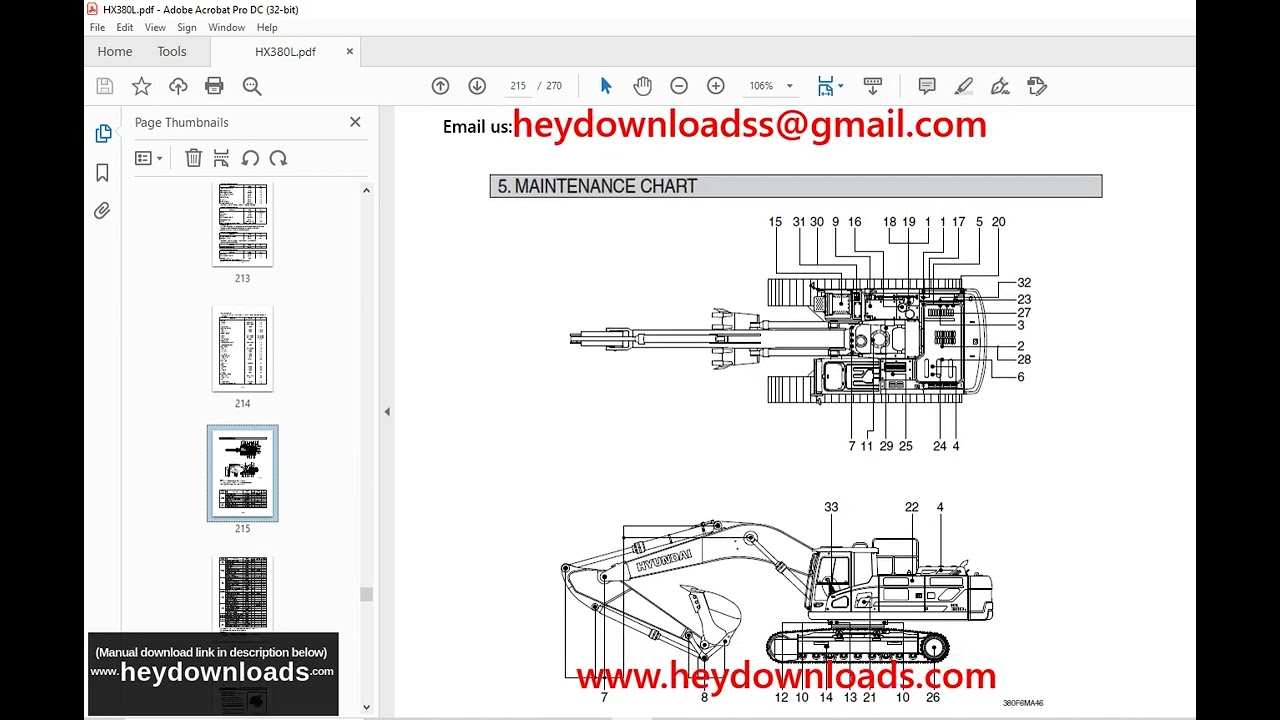Collapse the left pane with the arrow
The image size is (1280, 720).
(x=387, y=411)
